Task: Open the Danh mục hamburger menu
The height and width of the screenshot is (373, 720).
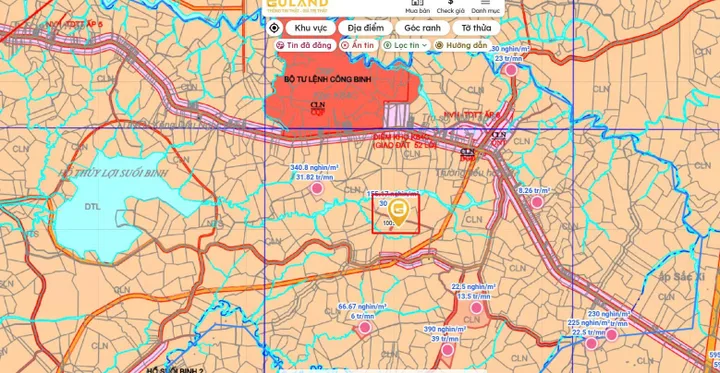Action: click(485, 6)
